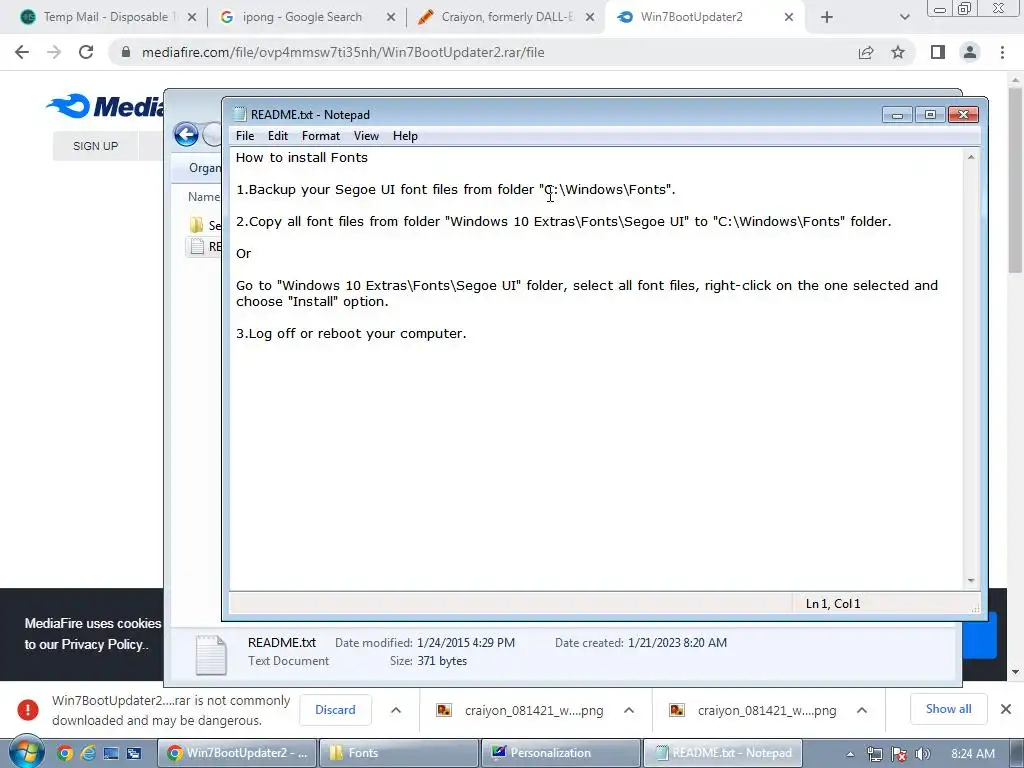Click the Notepad scrollbar up arrow
Image resolution: width=1024 pixels, height=768 pixels.
[971, 157]
